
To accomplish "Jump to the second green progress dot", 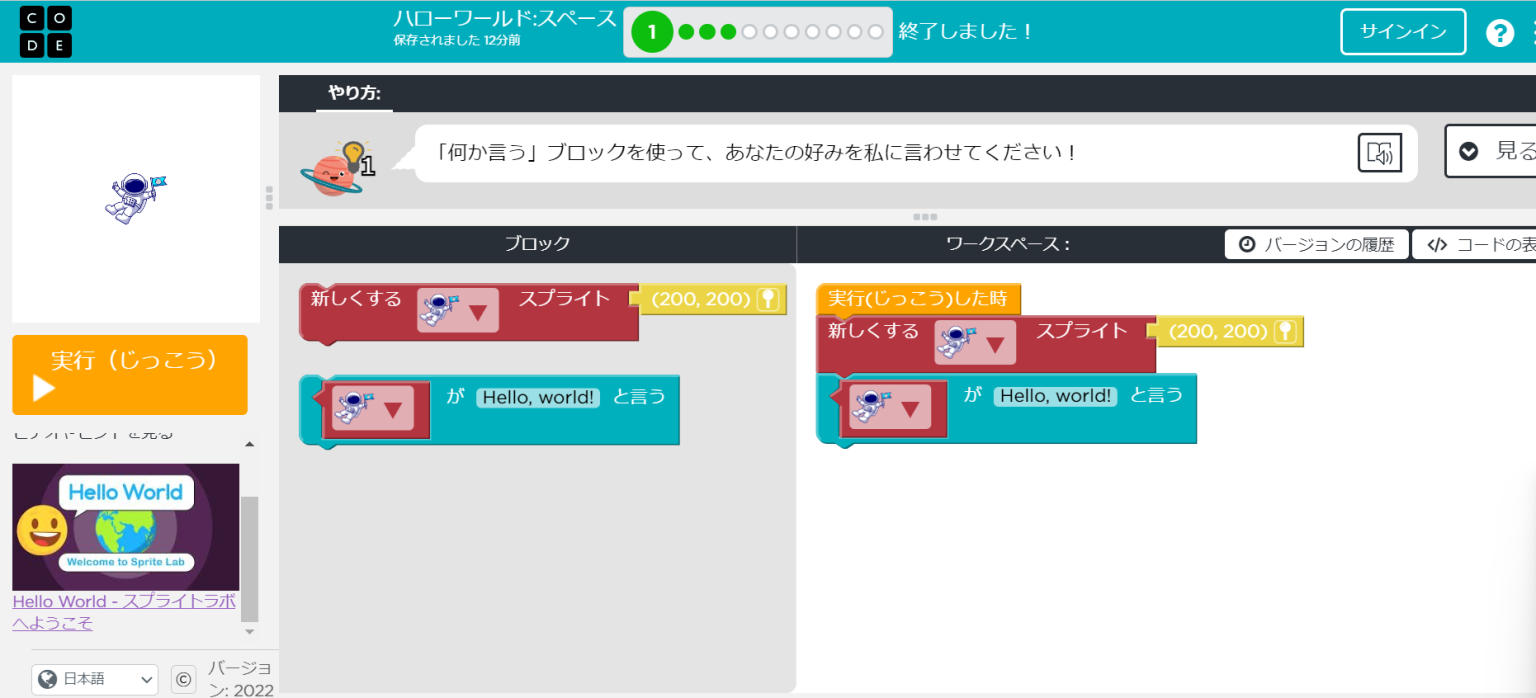I will click(707, 32).
